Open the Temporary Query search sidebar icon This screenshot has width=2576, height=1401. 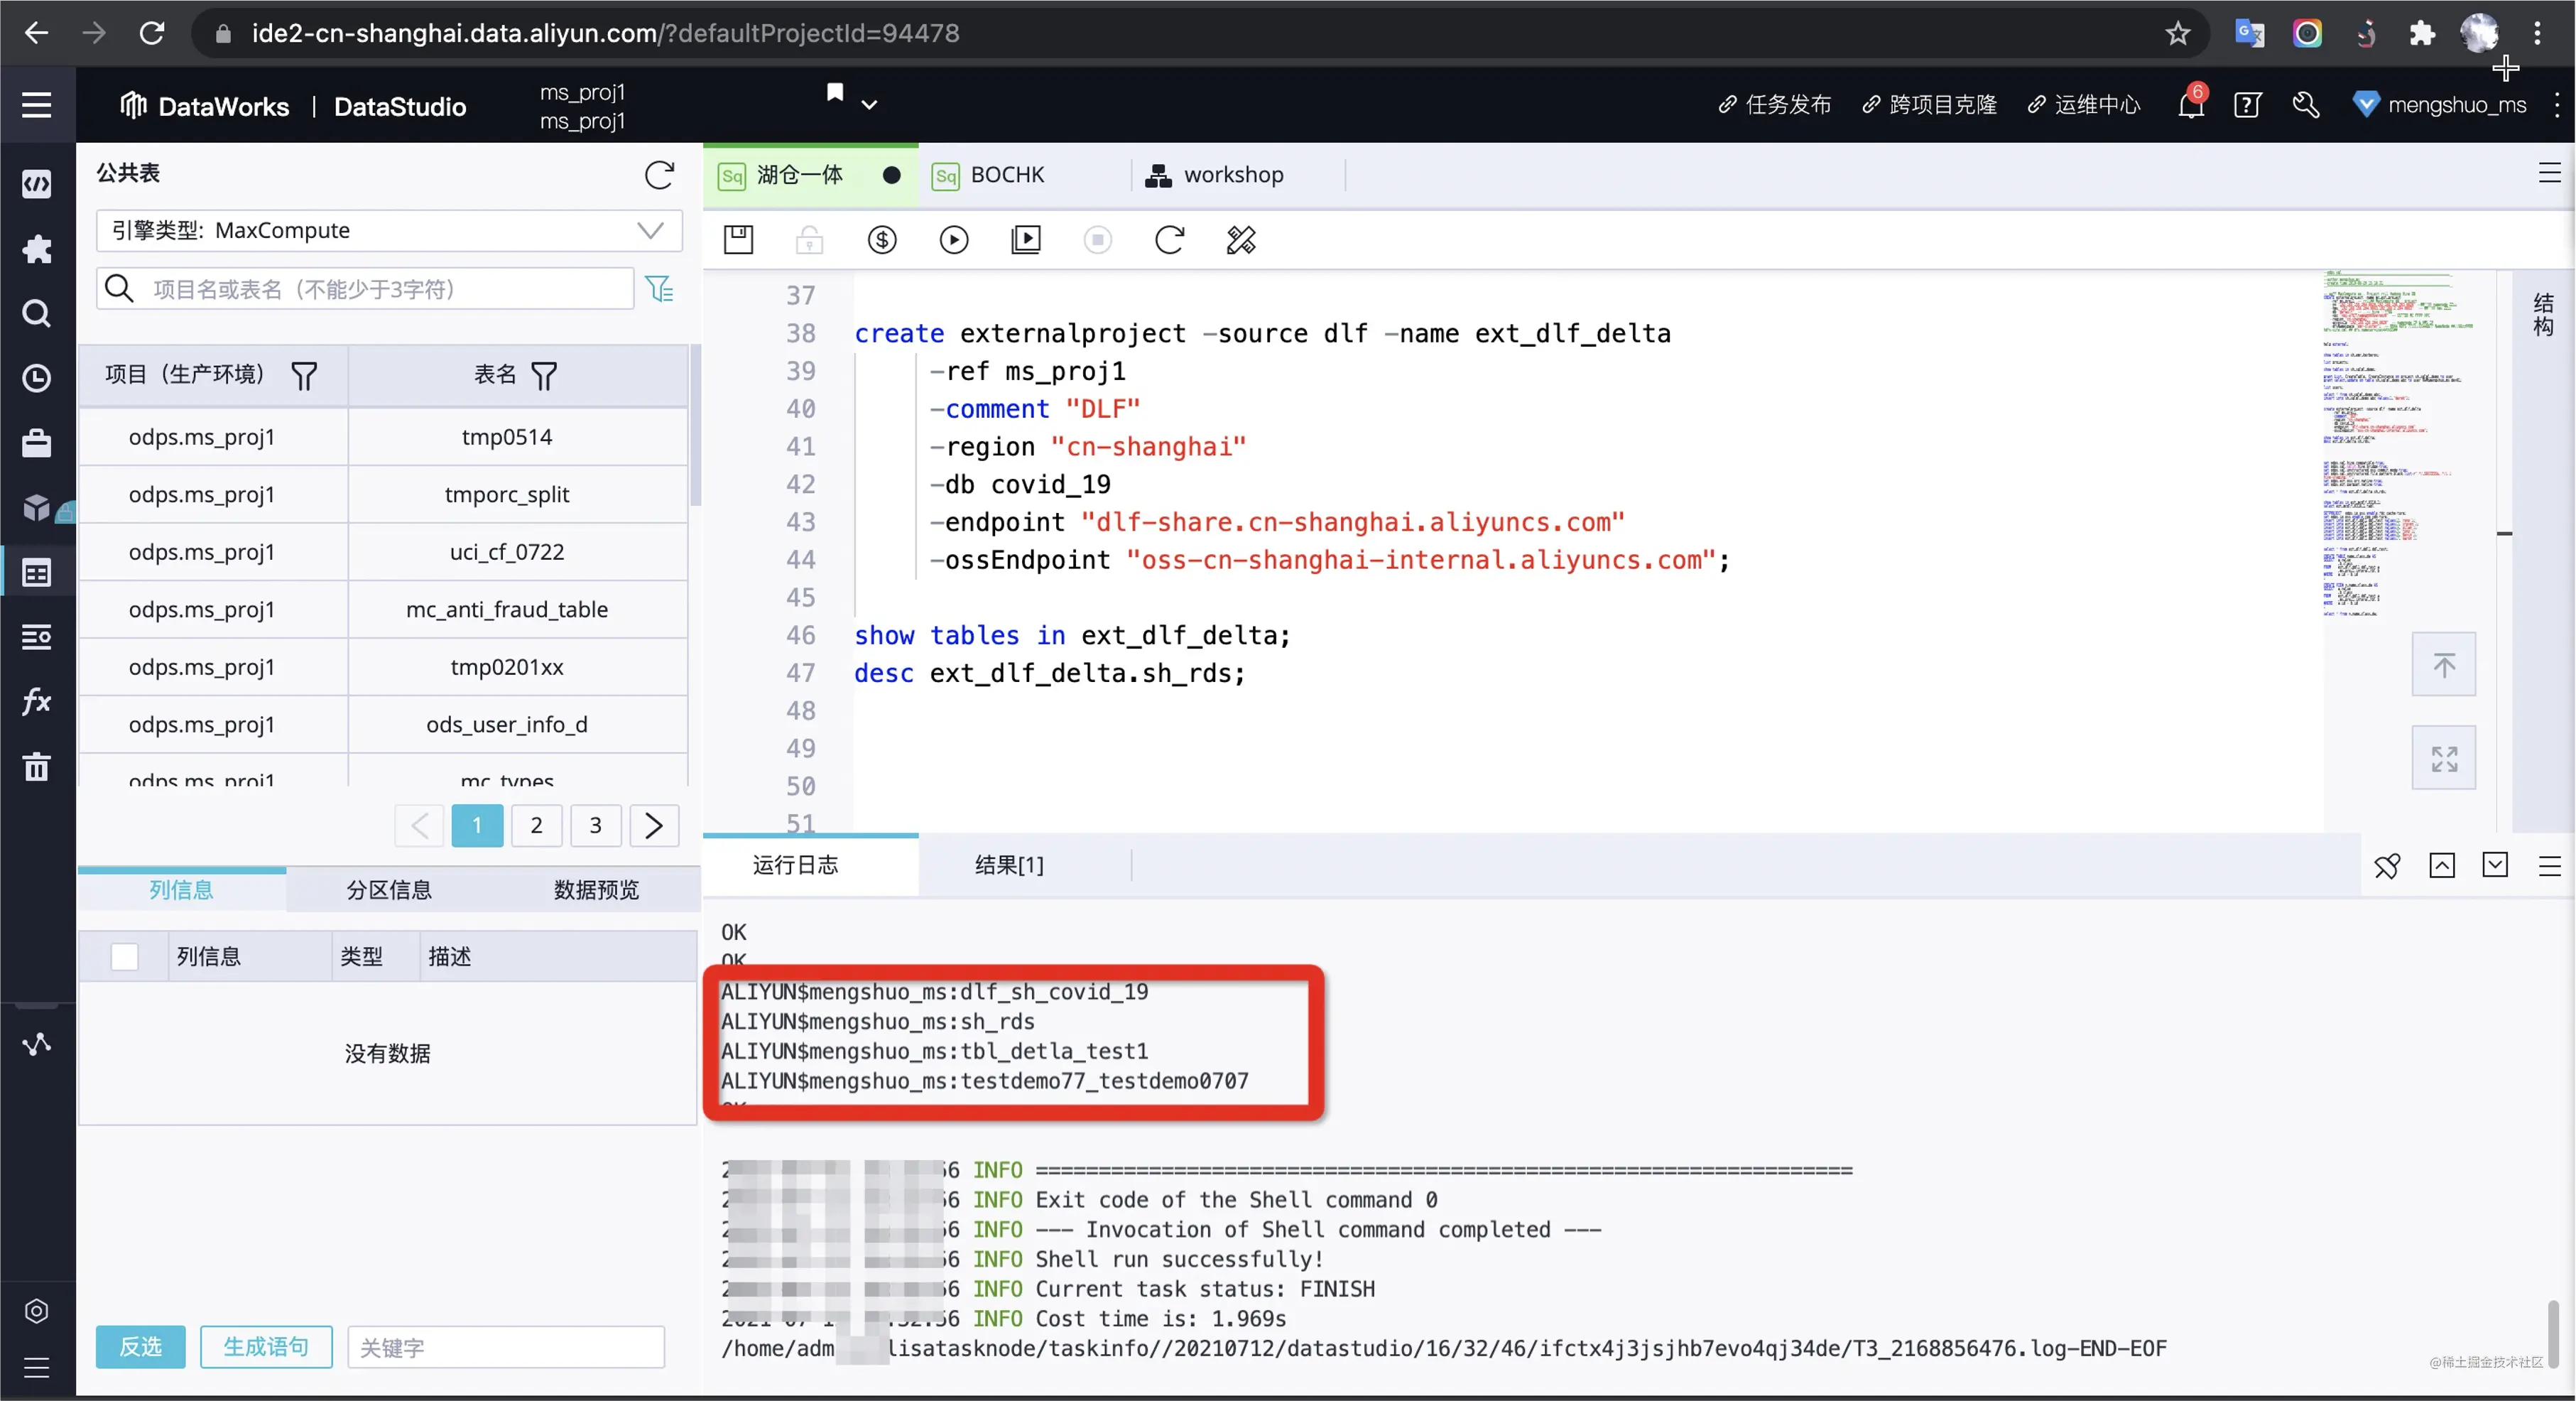[37, 314]
